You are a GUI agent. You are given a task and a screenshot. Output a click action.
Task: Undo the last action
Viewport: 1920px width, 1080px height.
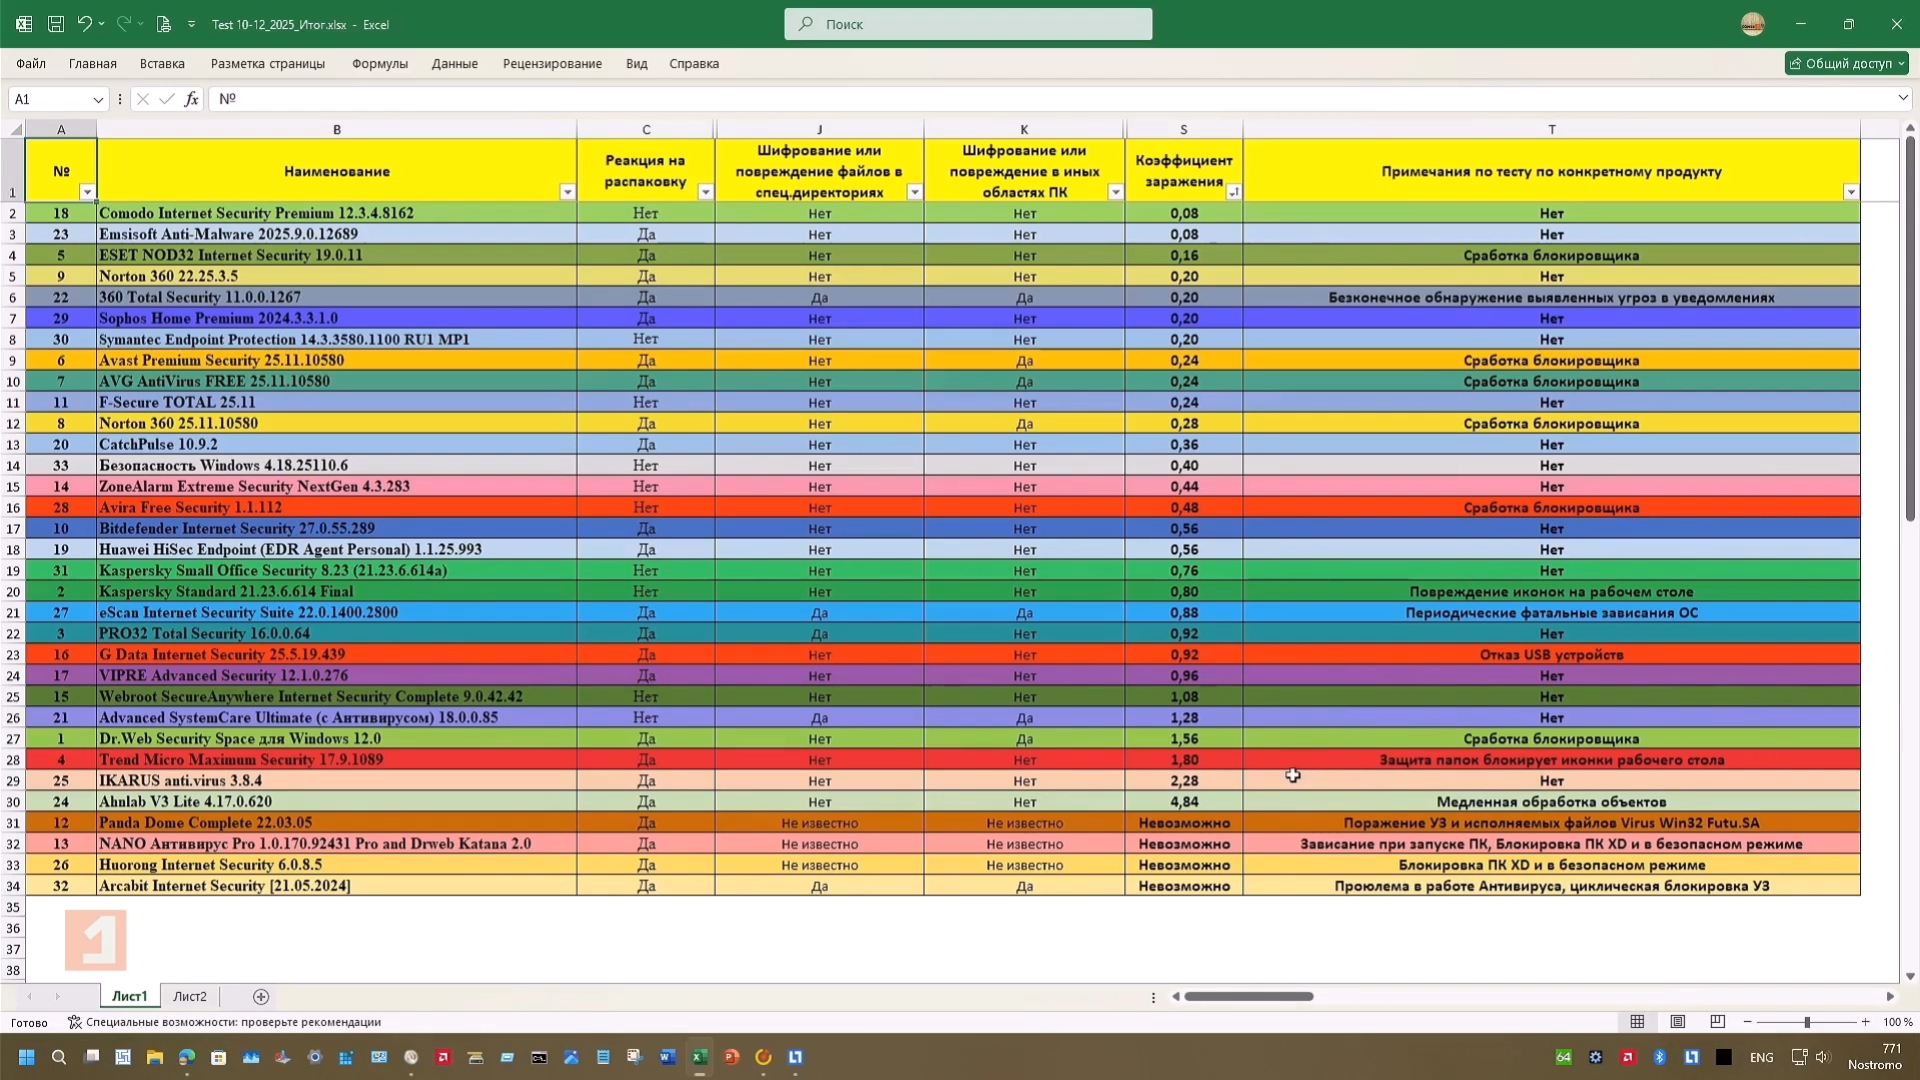[x=85, y=24]
